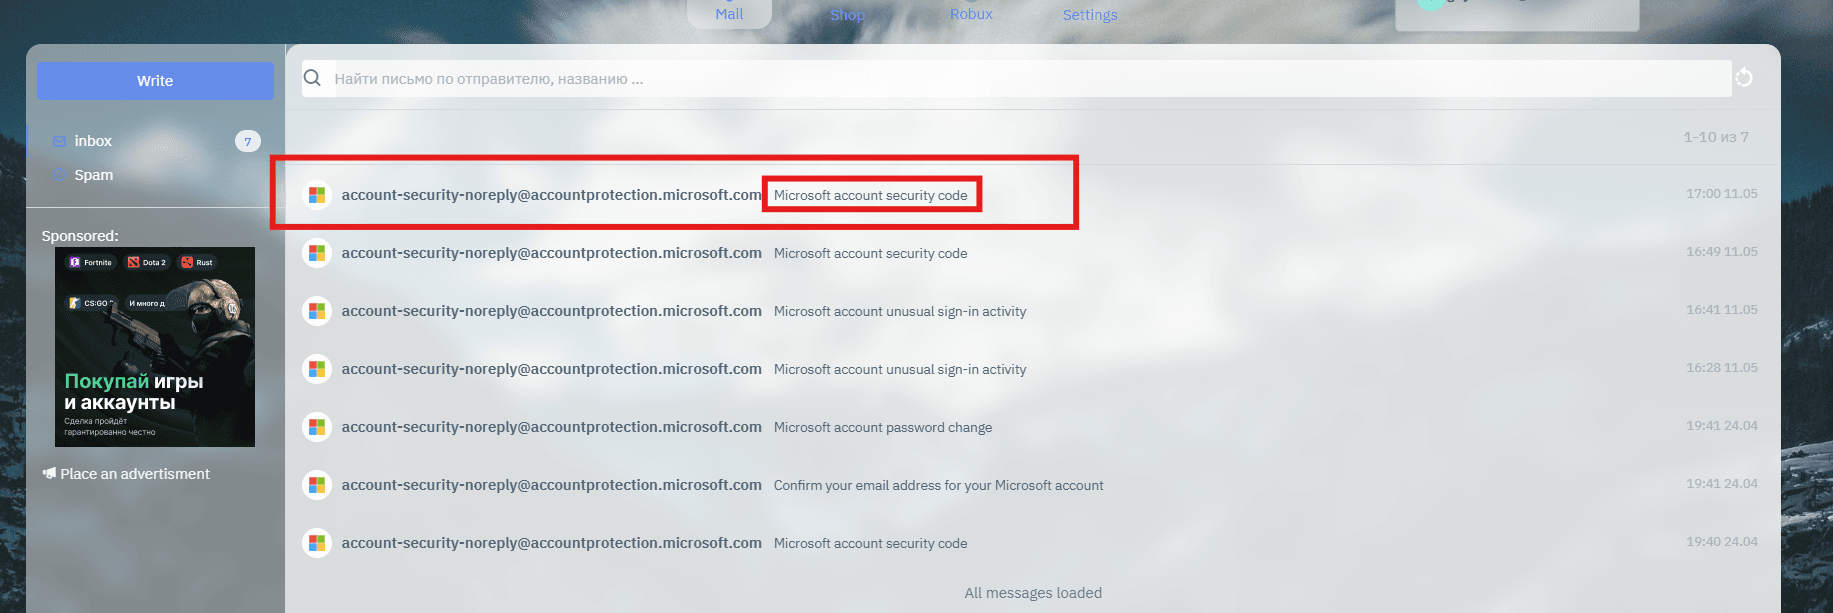Open the Settings tab
Image resolution: width=1833 pixels, height=613 pixels.
click(x=1090, y=14)
